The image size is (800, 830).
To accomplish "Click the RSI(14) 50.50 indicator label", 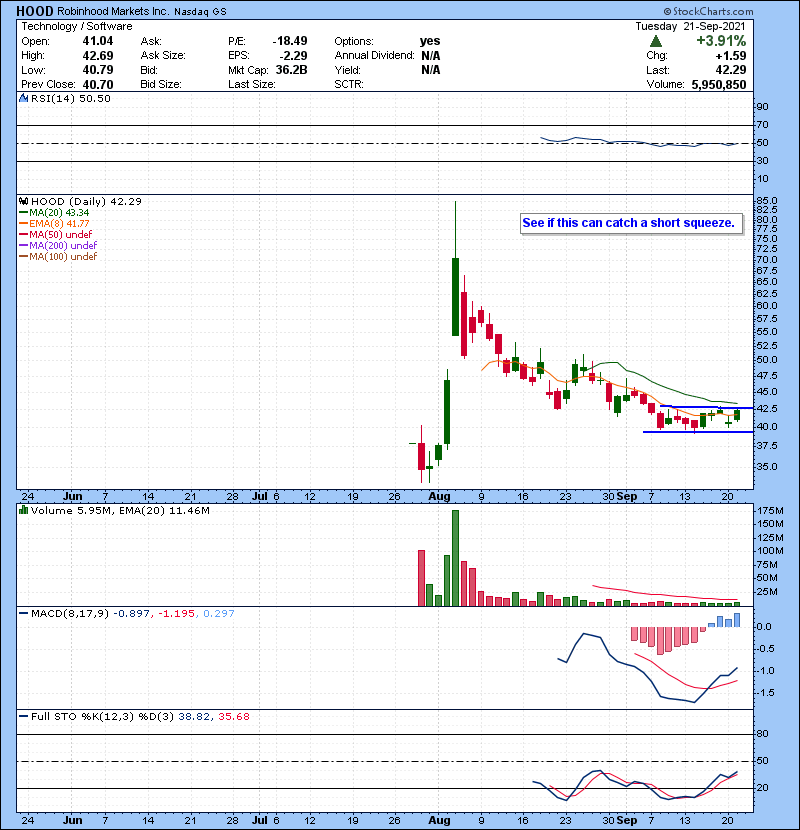I will click(x=70, y=98).
